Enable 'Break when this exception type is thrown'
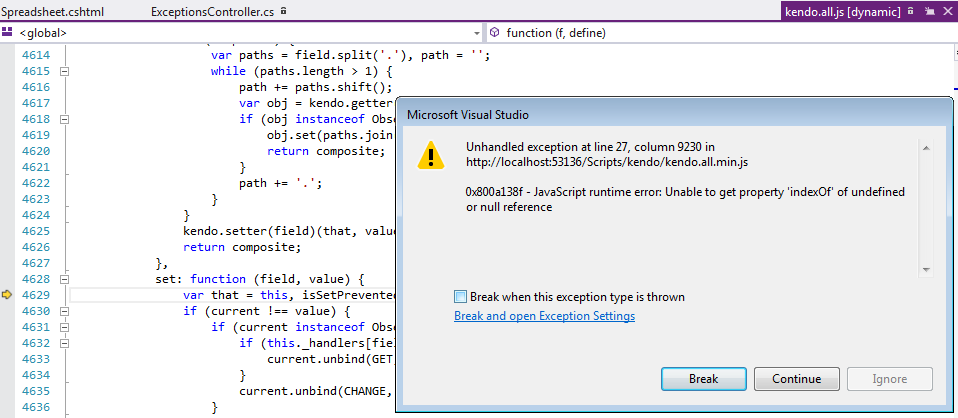The height and width of the screenshot is (418, 958). click(461, 297)
